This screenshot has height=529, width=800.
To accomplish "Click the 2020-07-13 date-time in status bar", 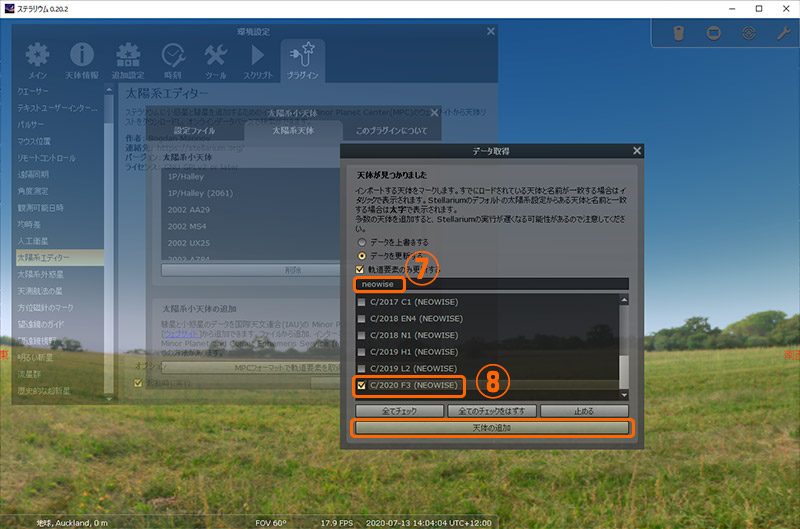I will point(429,523).
